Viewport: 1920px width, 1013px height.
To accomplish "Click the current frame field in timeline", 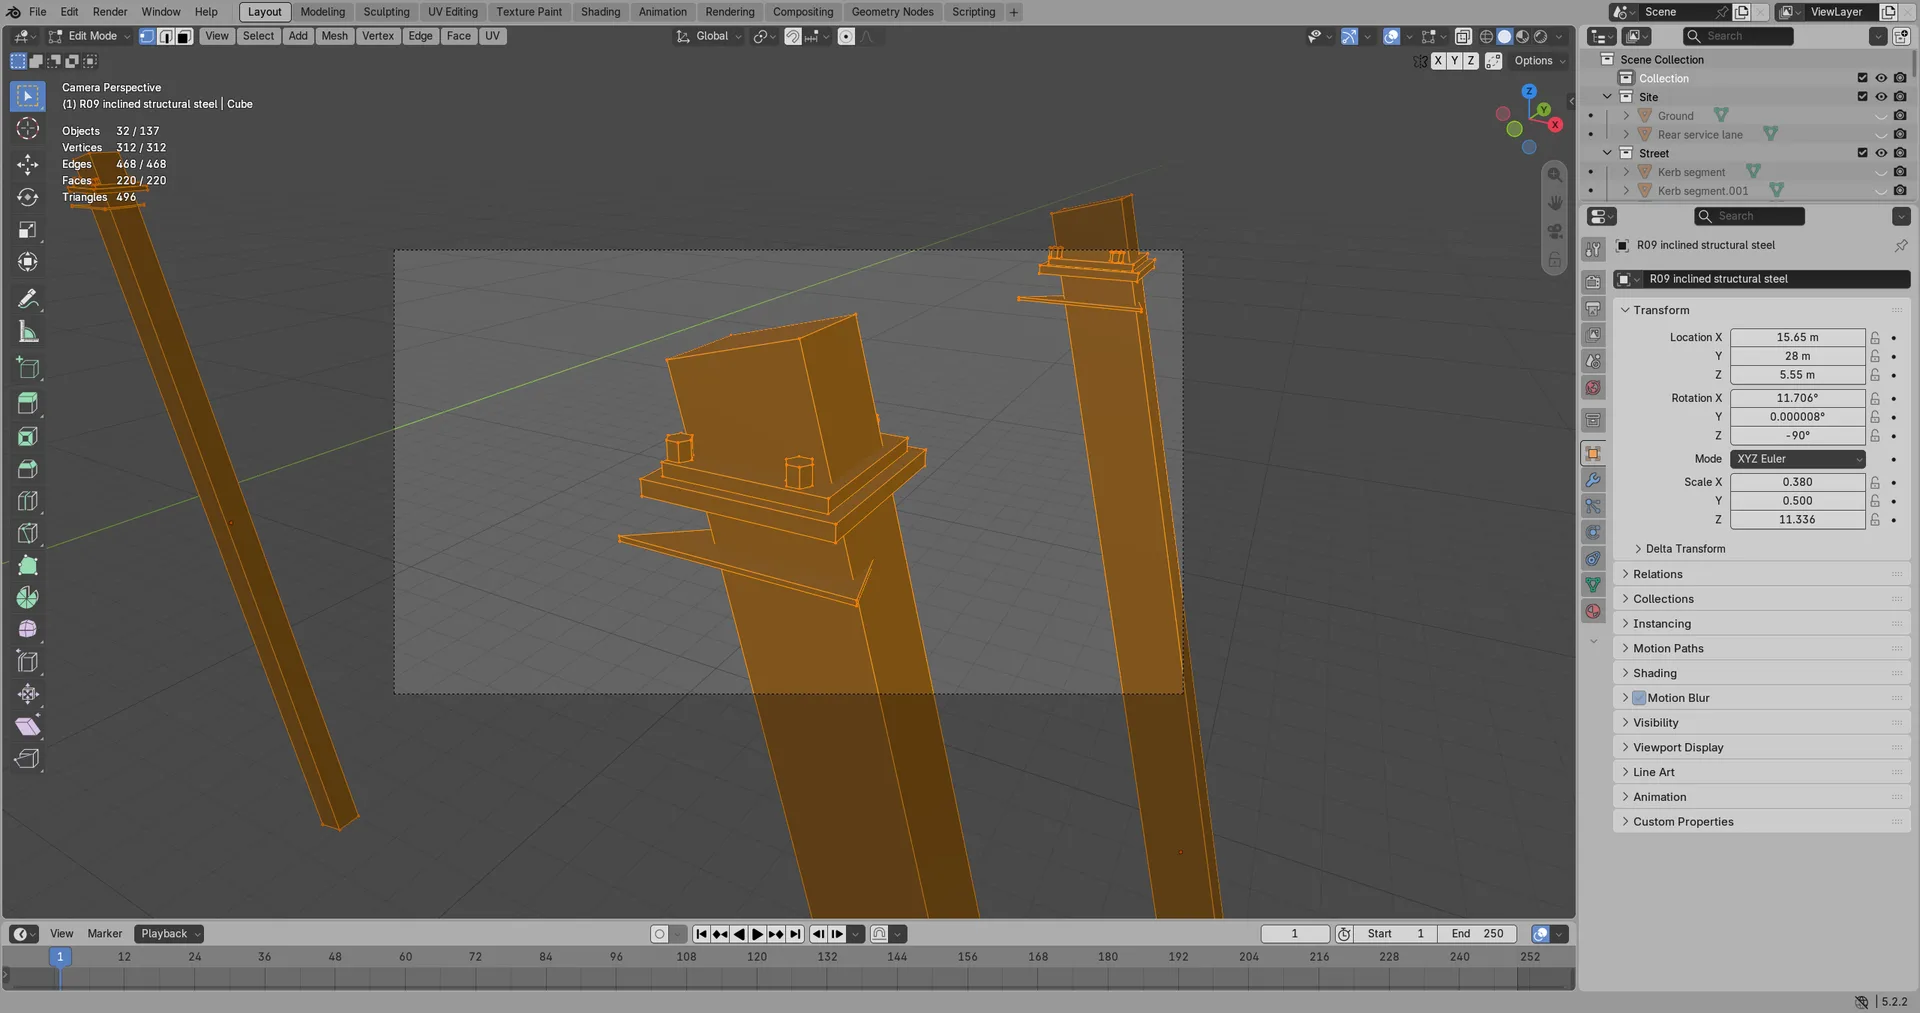I will click(1294, 934).
